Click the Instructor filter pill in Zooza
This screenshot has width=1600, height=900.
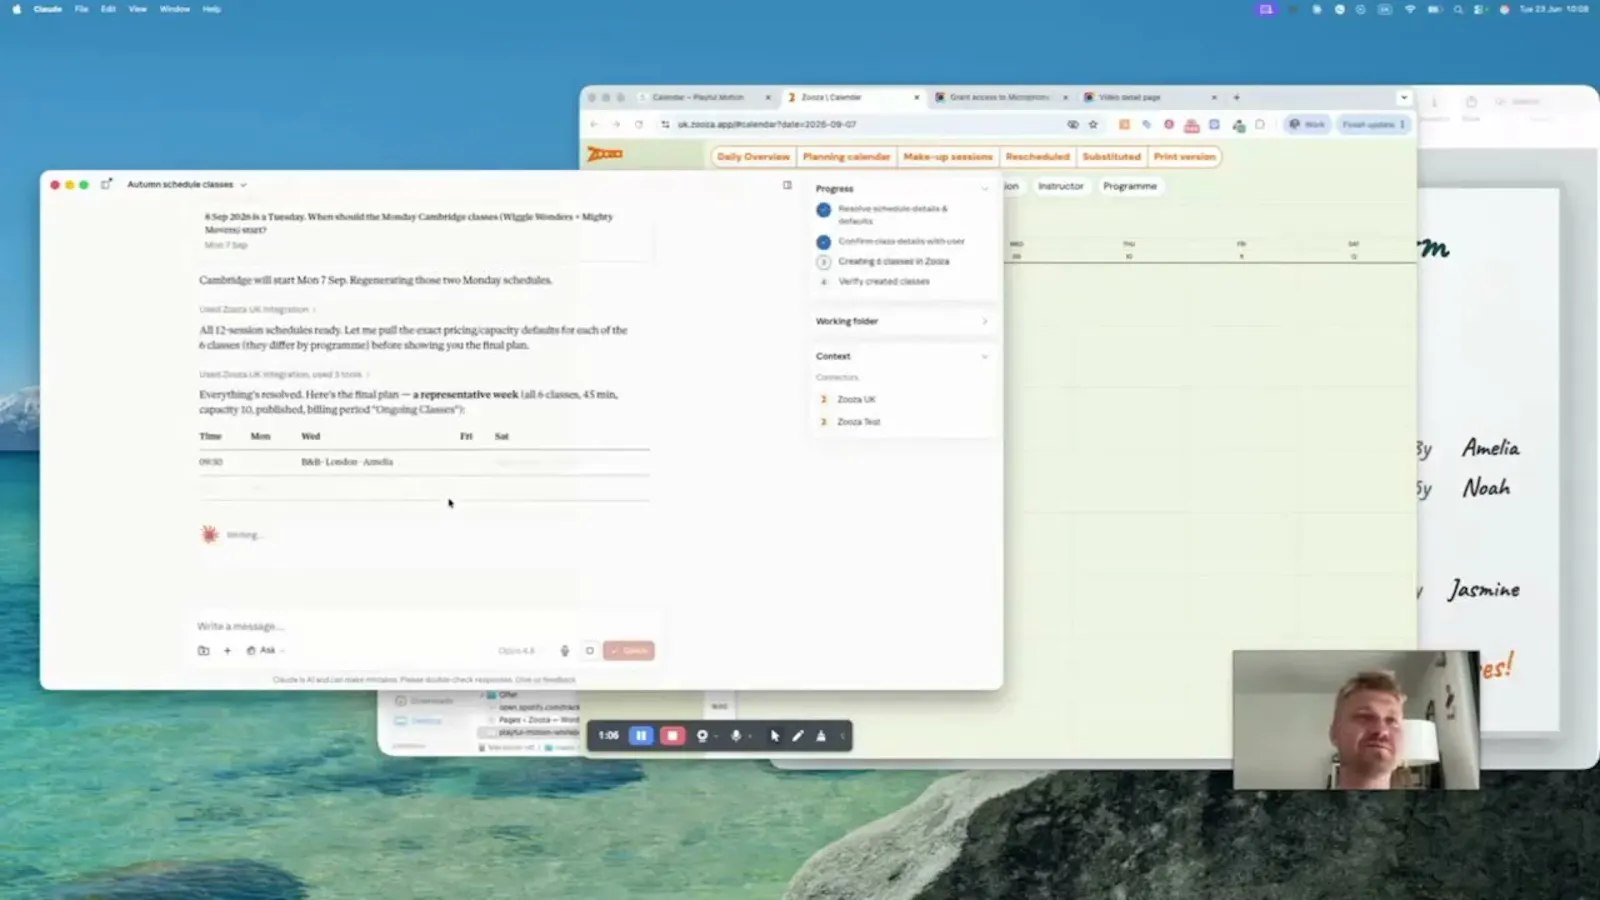1061,186
